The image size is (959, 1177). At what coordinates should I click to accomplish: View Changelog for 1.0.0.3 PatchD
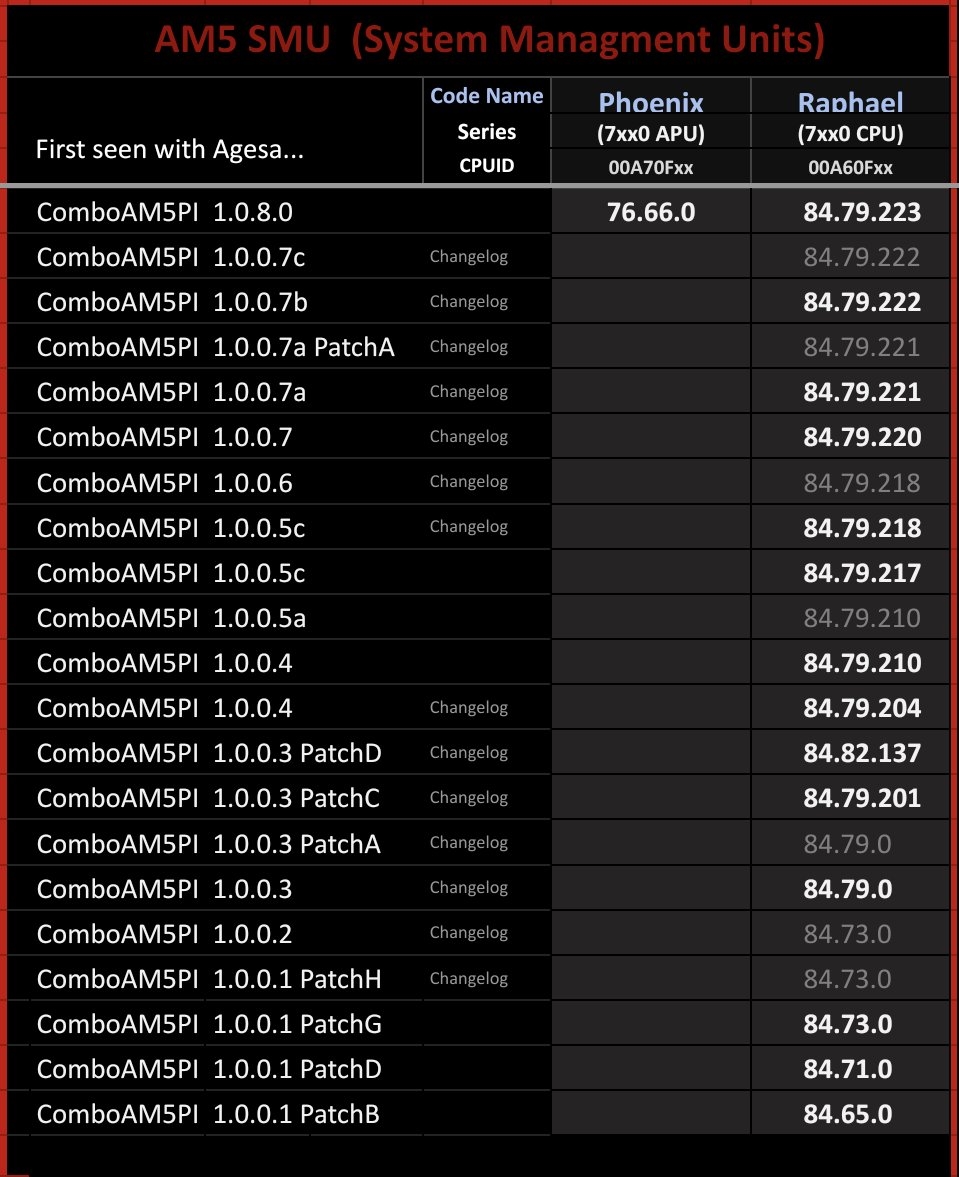click(x=468, y=753)
